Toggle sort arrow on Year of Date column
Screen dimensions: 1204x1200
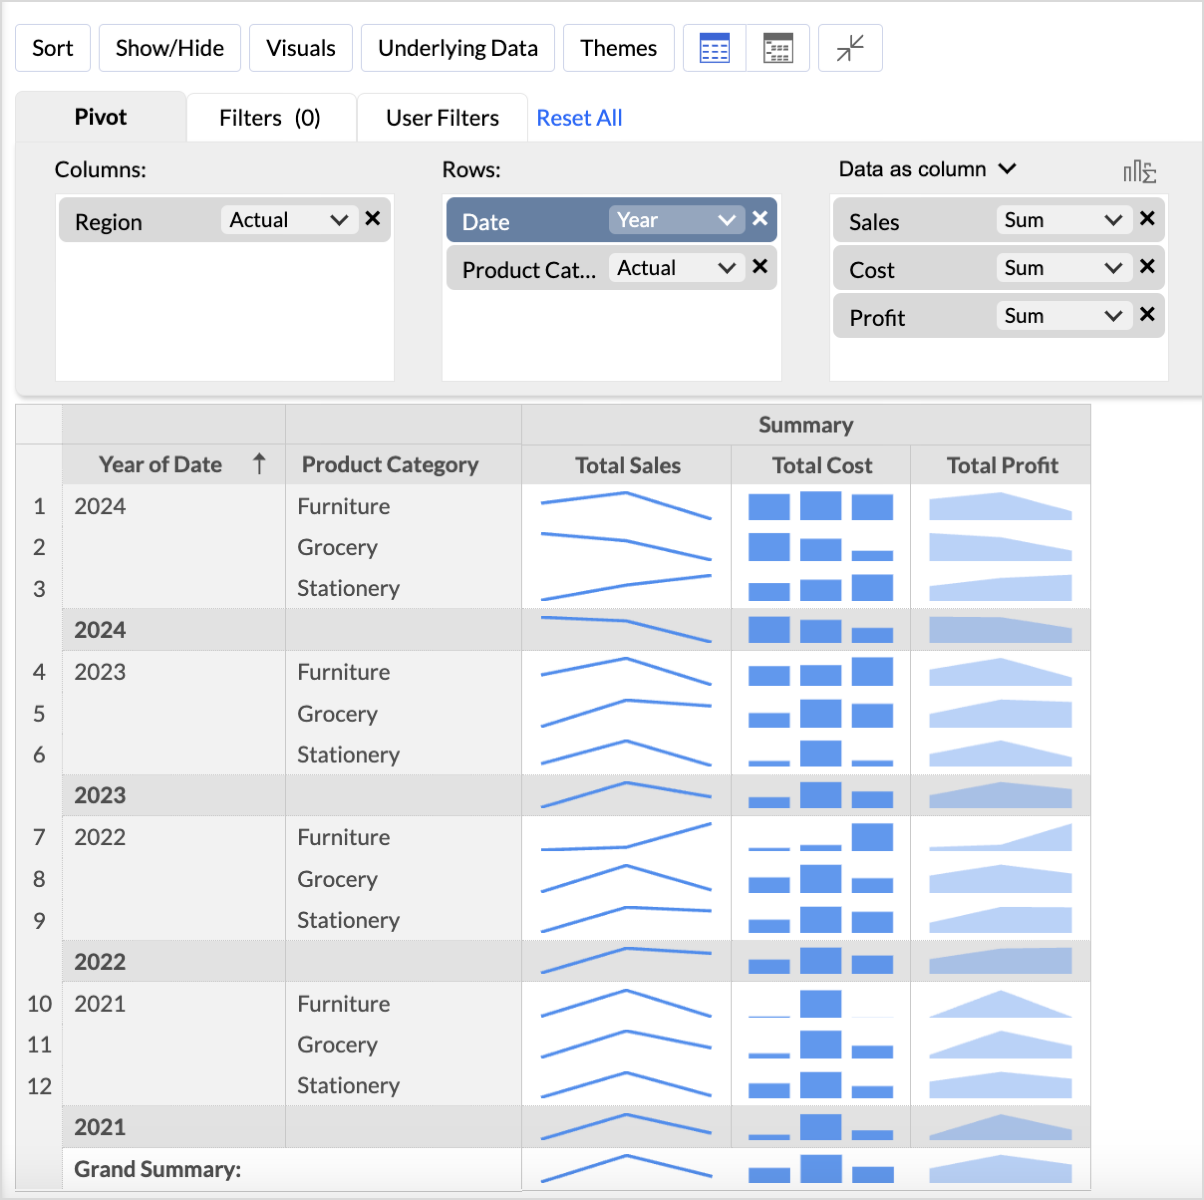pos(259,464)
